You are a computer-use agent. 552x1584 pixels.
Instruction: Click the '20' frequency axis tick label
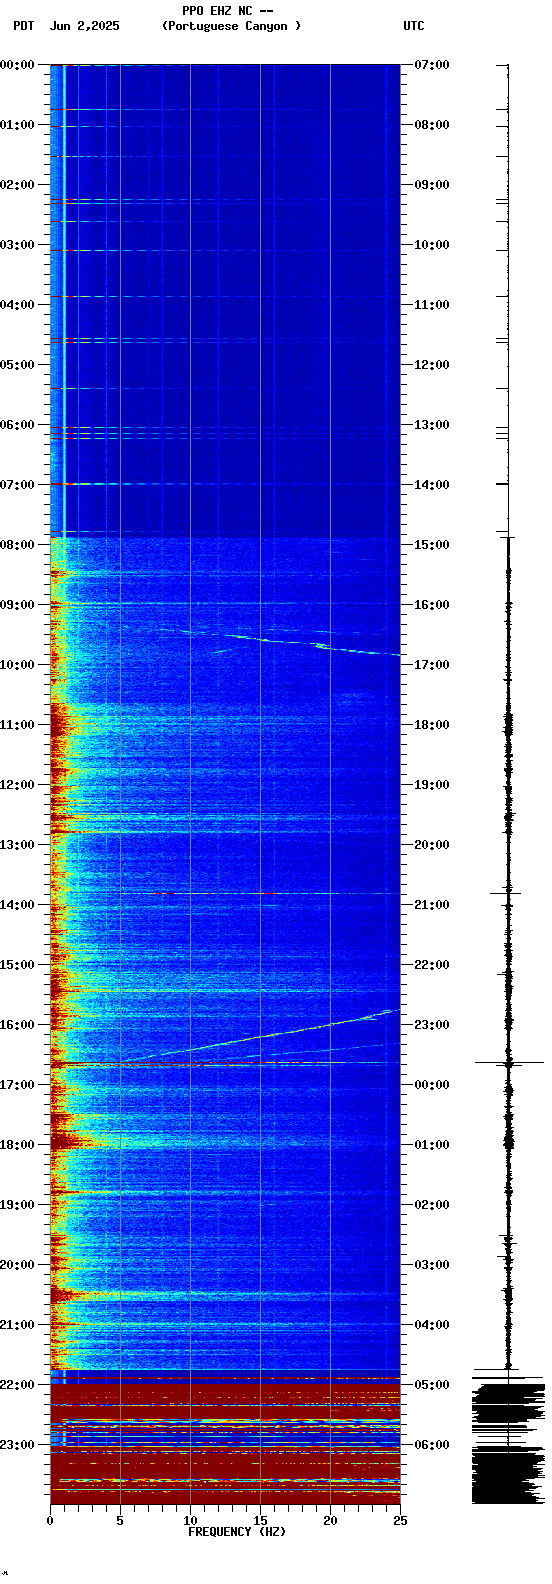point(330,1521)
